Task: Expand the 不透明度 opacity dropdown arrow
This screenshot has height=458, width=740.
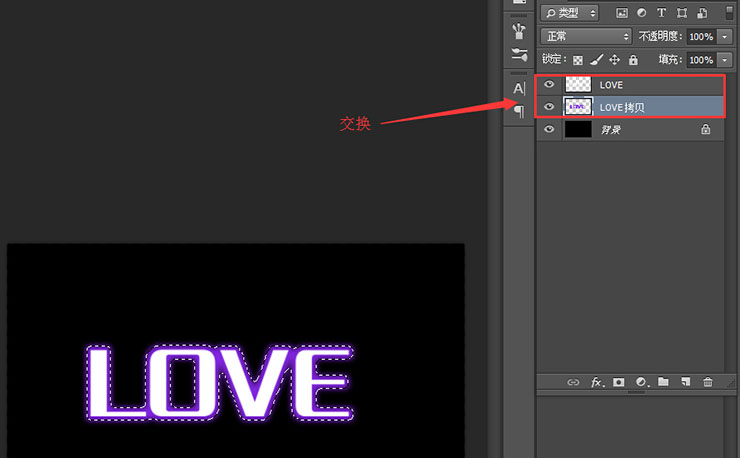Action: pos(724,36)
